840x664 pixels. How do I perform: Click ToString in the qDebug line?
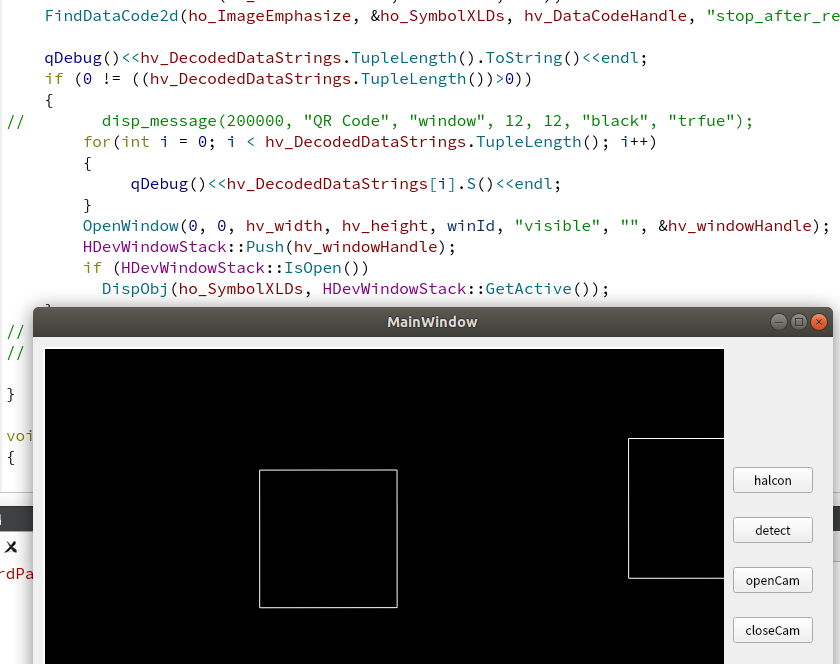(523, 58)
